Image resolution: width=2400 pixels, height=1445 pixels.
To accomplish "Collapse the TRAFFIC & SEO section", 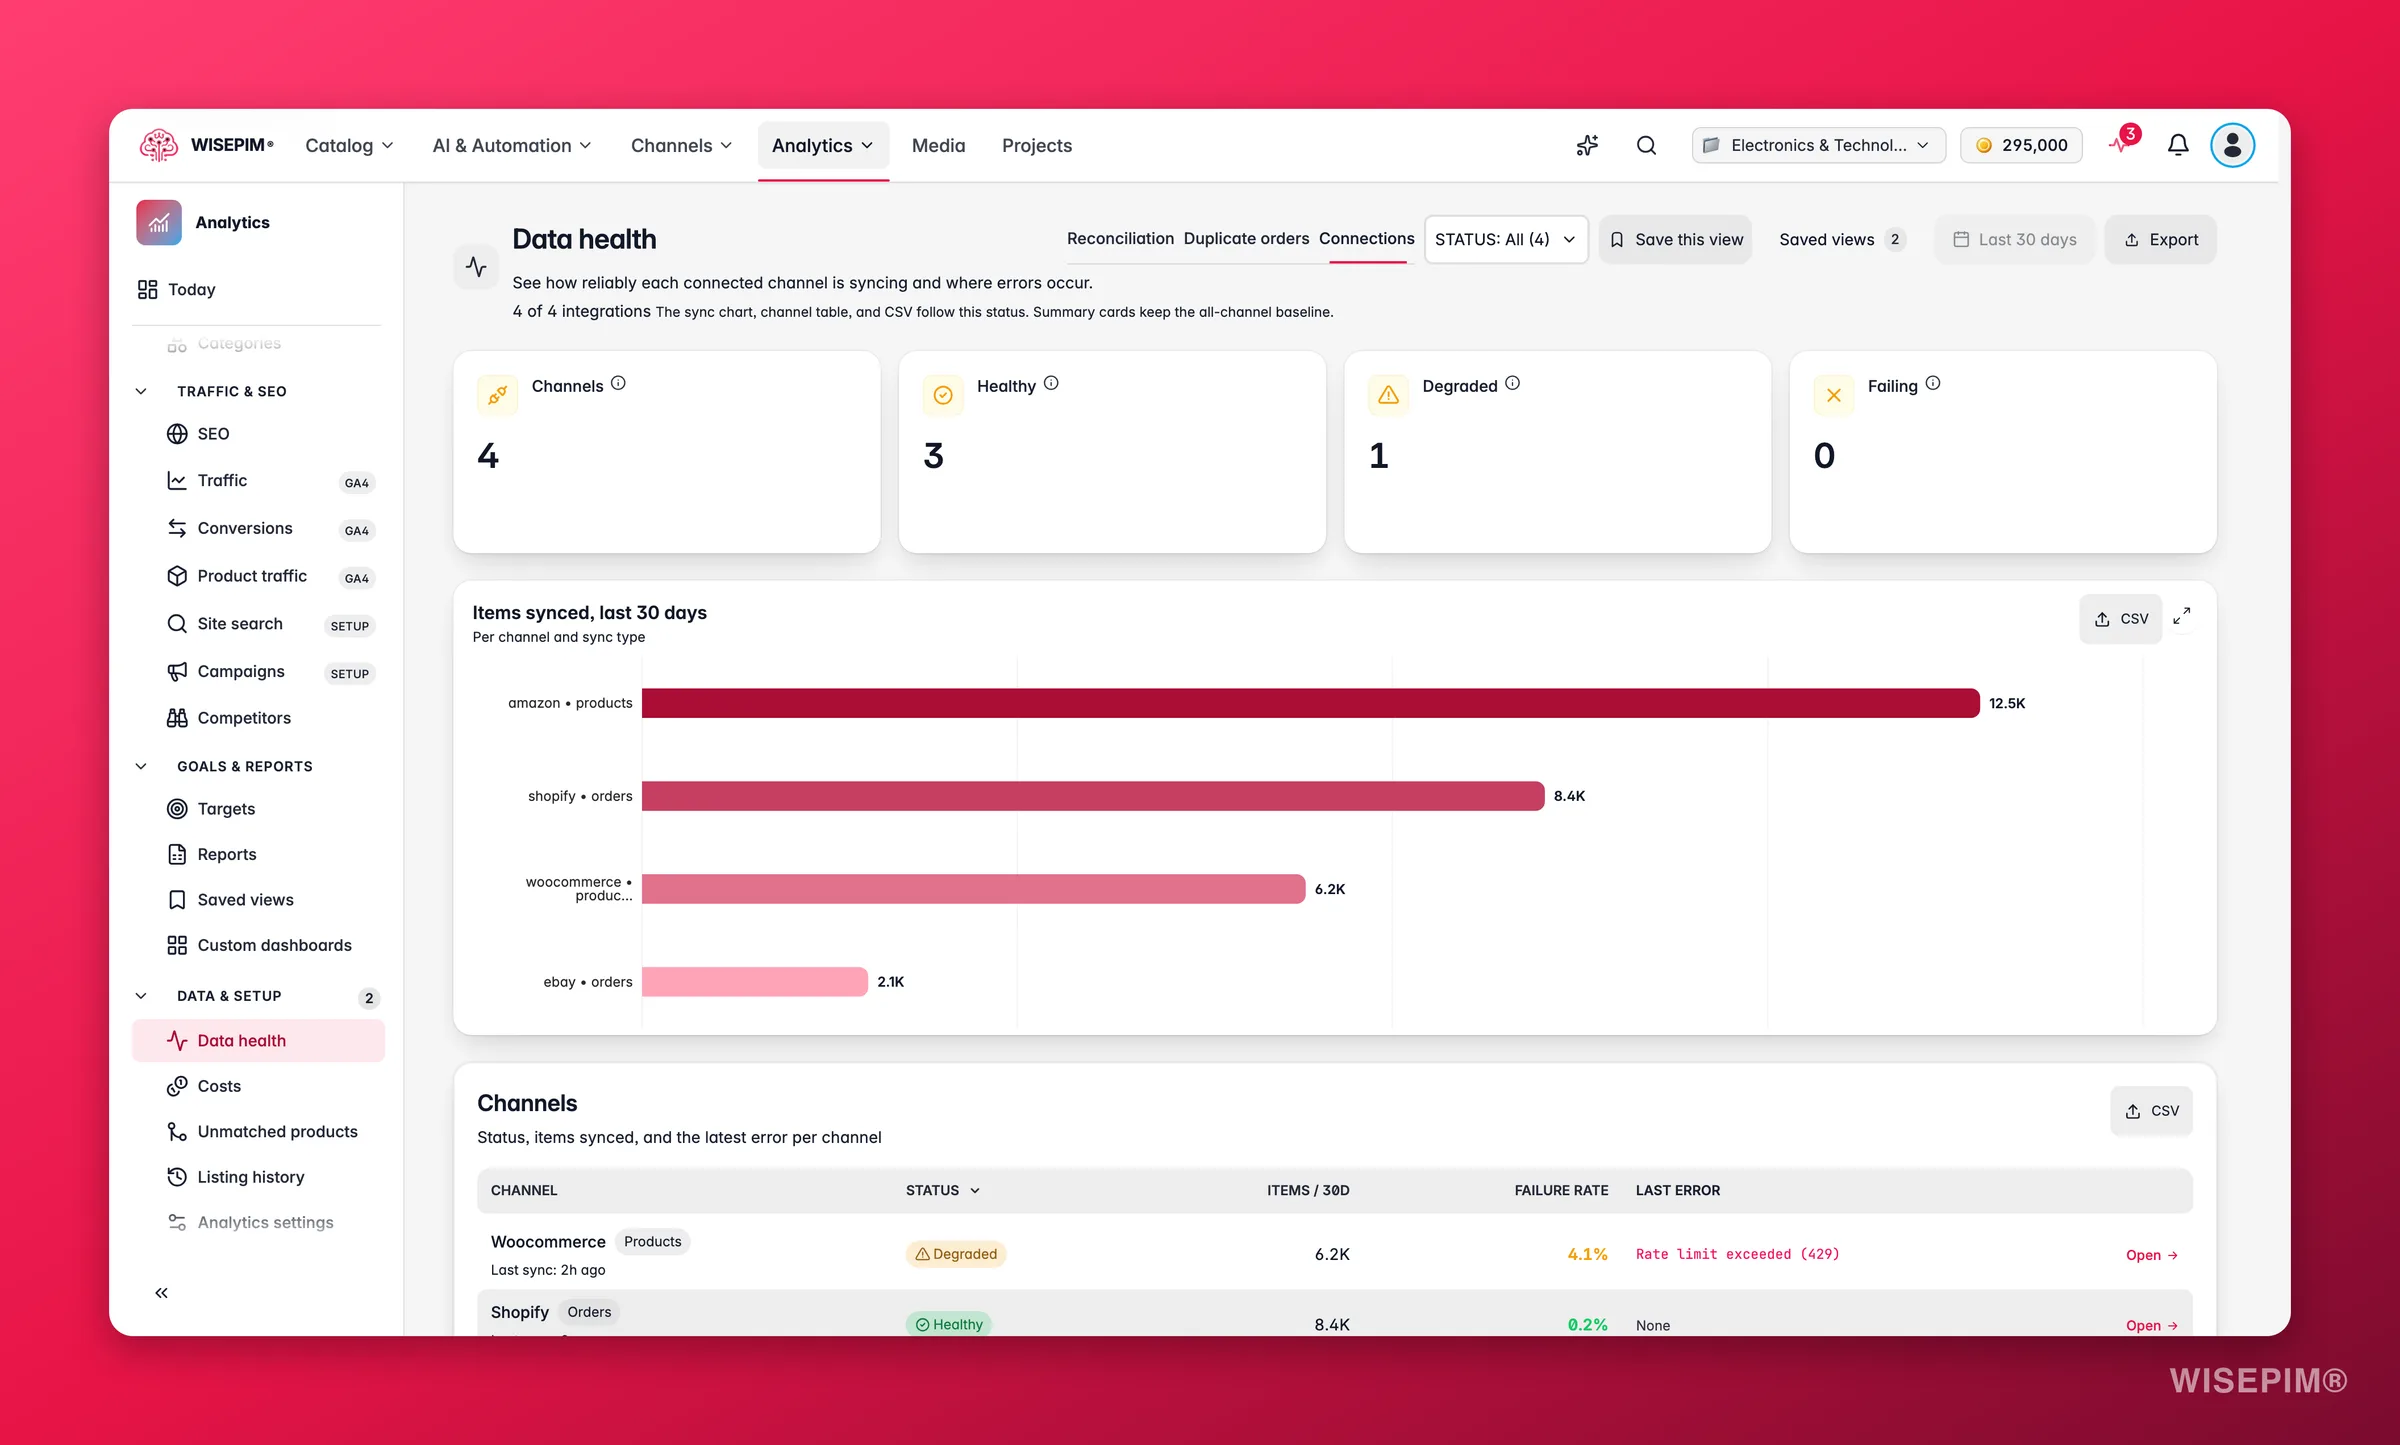I will pos(141,391).
